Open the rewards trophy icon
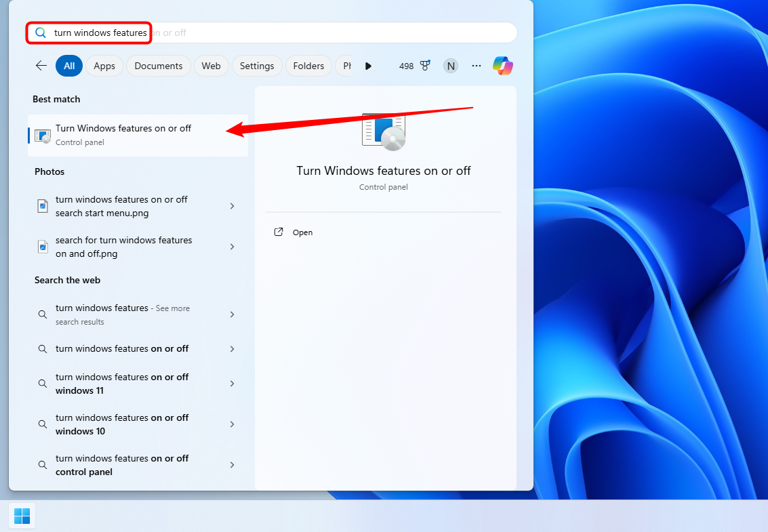 click(x=425, y=65)
